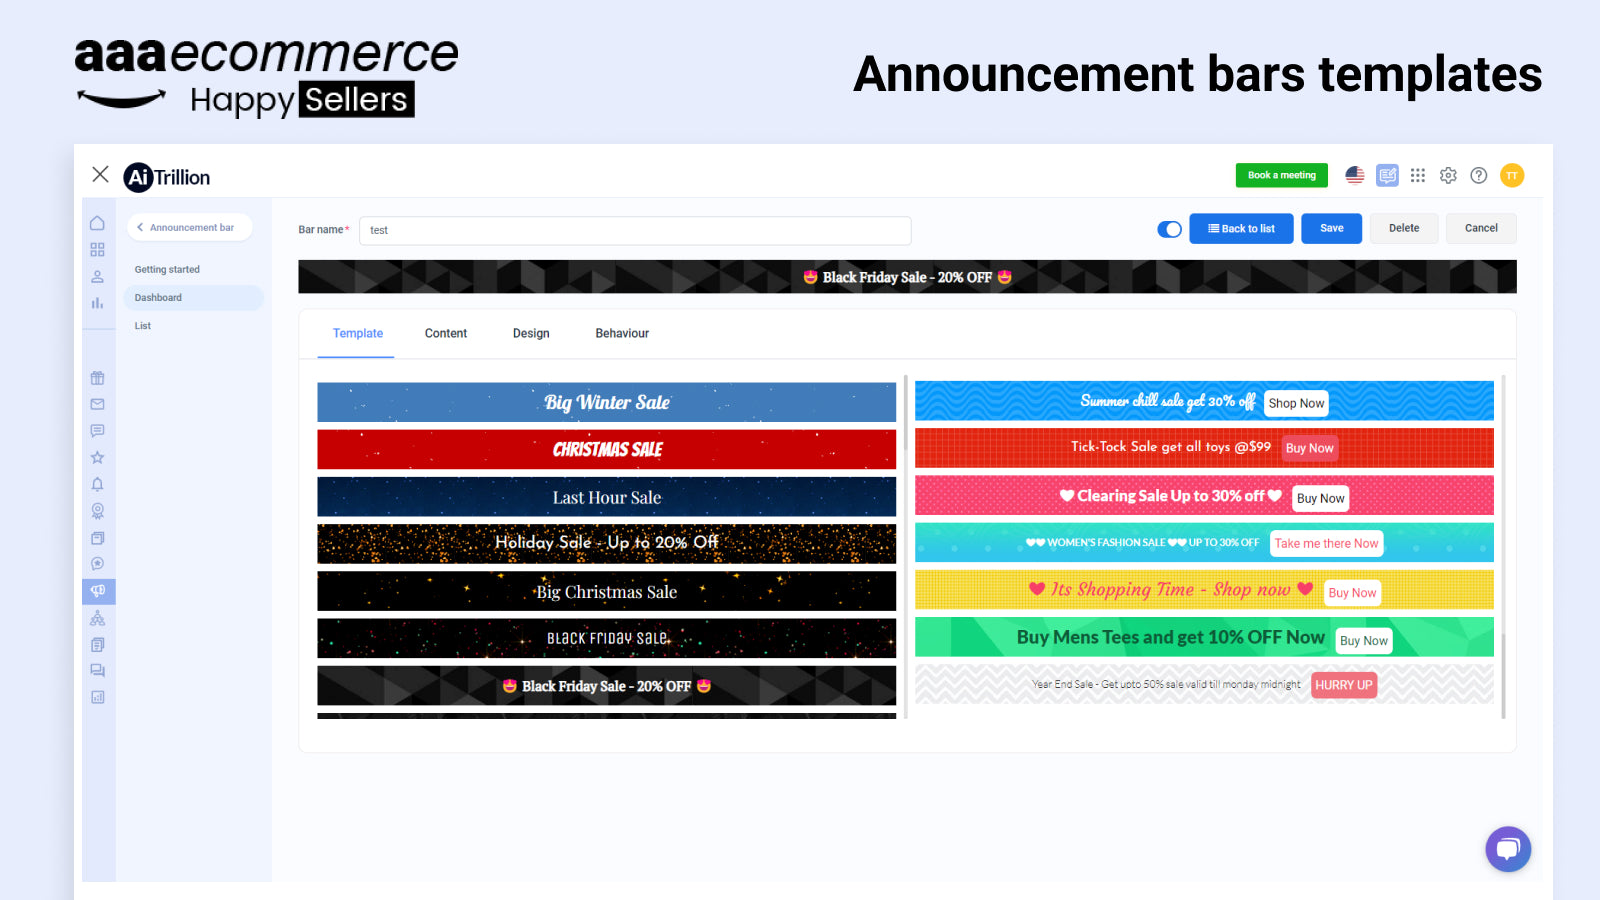This screenshot has width=1600, height=900.
Task: Select the notification bell icon in sidebar
Action: click(x=97, y=484)
